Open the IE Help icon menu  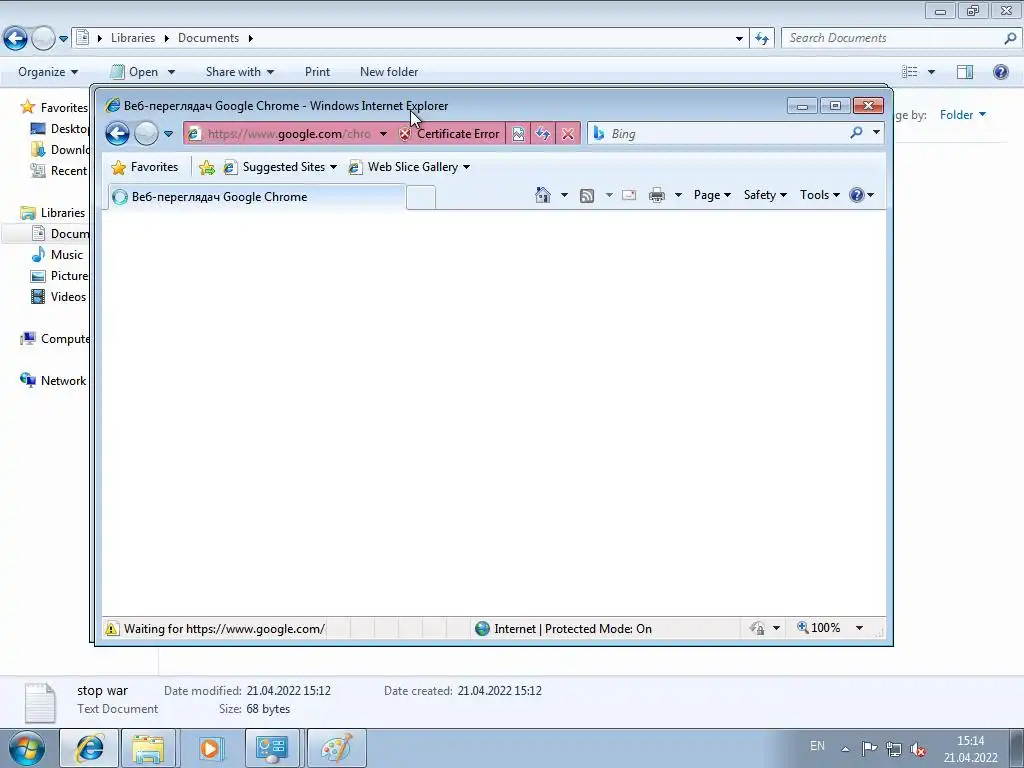(x=861, y=195)
